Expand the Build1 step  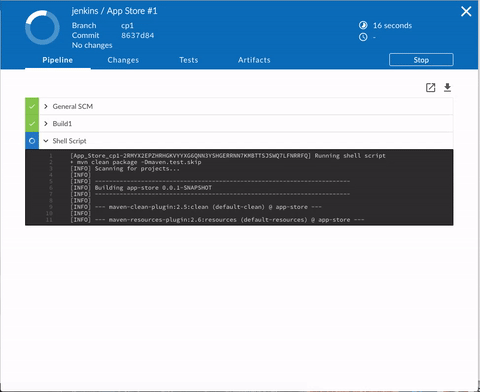(46, 124)
